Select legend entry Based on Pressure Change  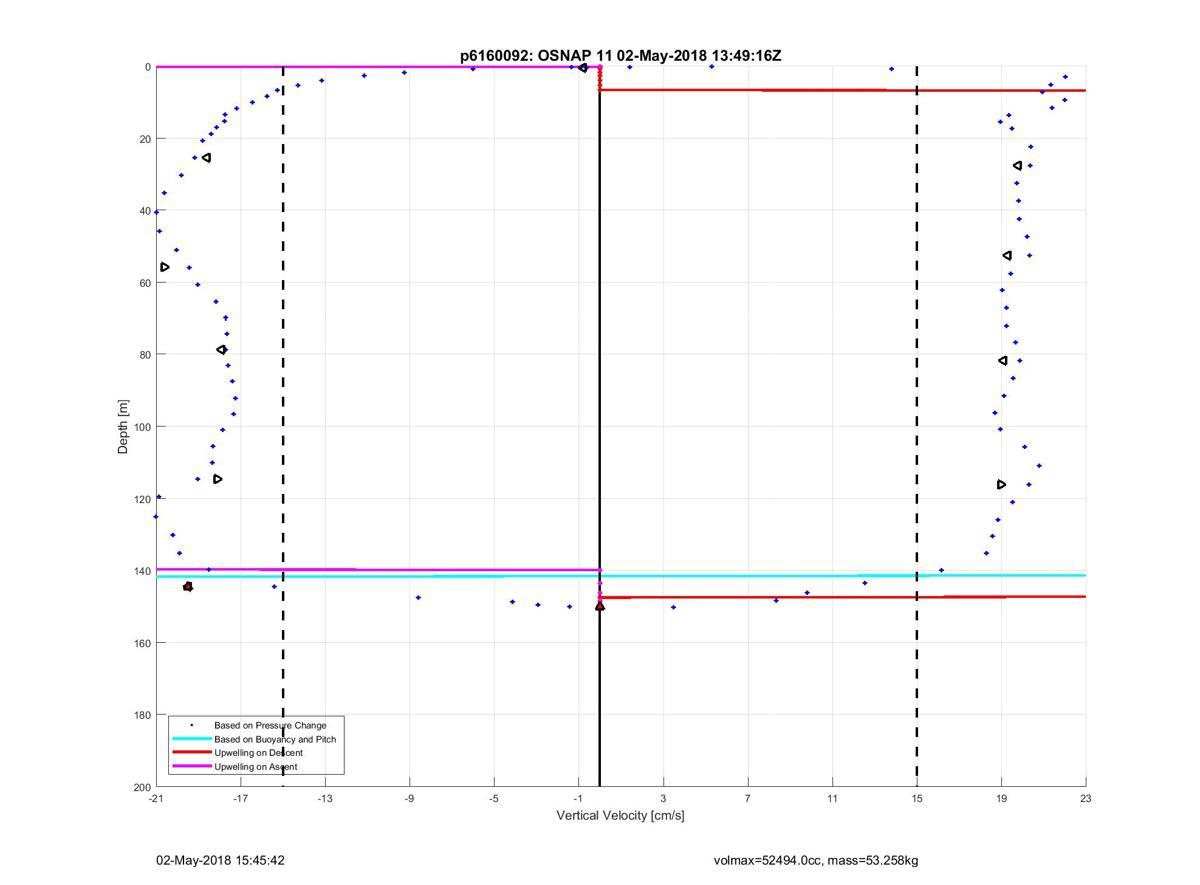coord(270,725)
